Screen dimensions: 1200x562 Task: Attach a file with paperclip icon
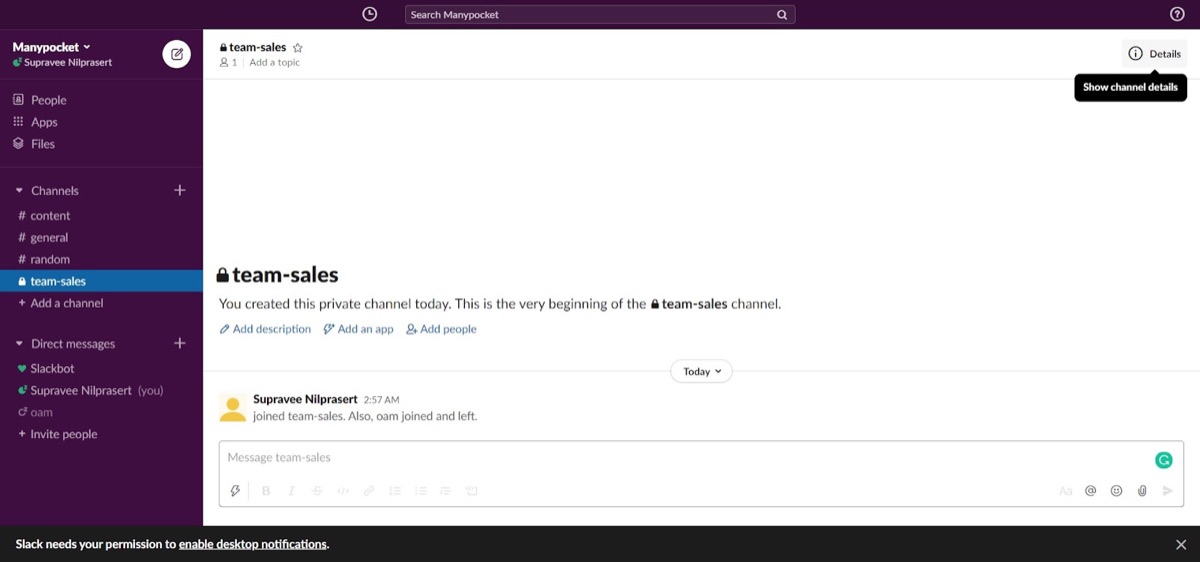[x=1142, y=491]
